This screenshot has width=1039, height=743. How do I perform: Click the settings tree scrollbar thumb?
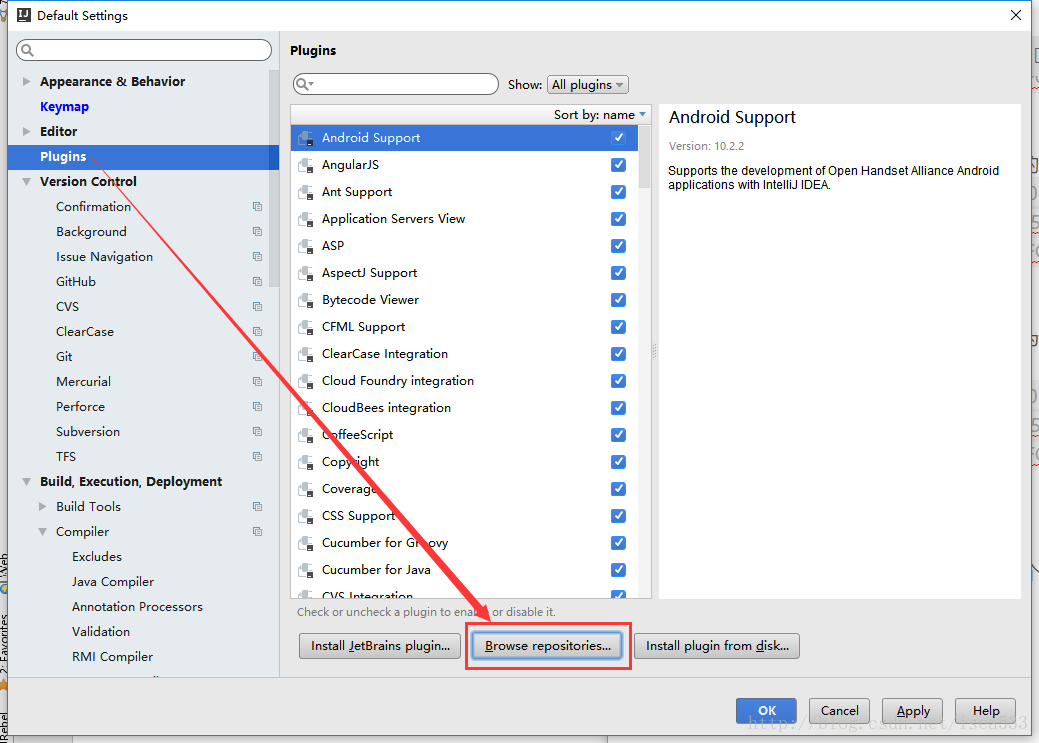274,179
